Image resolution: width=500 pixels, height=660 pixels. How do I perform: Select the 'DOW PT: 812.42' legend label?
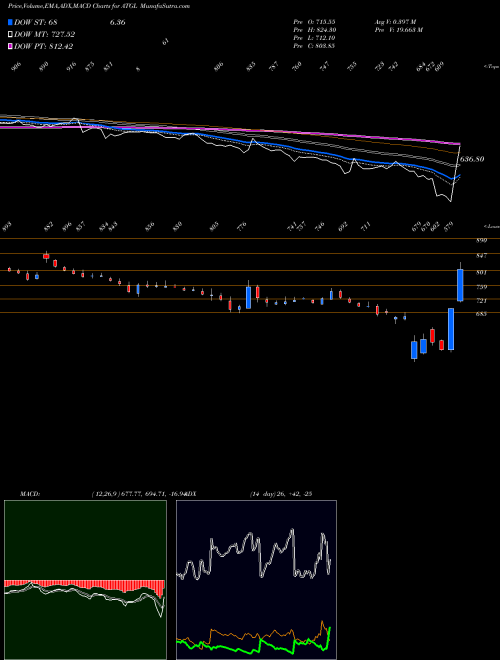point(43,46)
